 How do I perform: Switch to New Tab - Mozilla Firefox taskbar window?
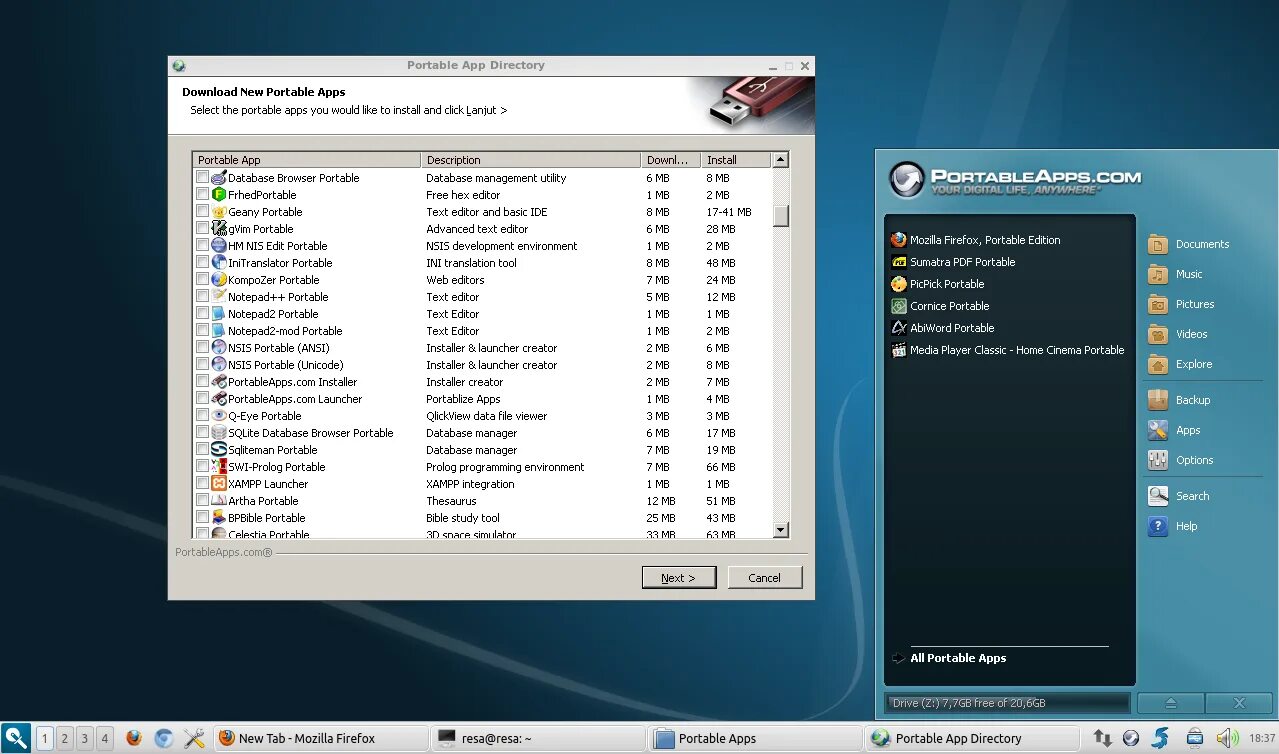[x=321, y=739]
